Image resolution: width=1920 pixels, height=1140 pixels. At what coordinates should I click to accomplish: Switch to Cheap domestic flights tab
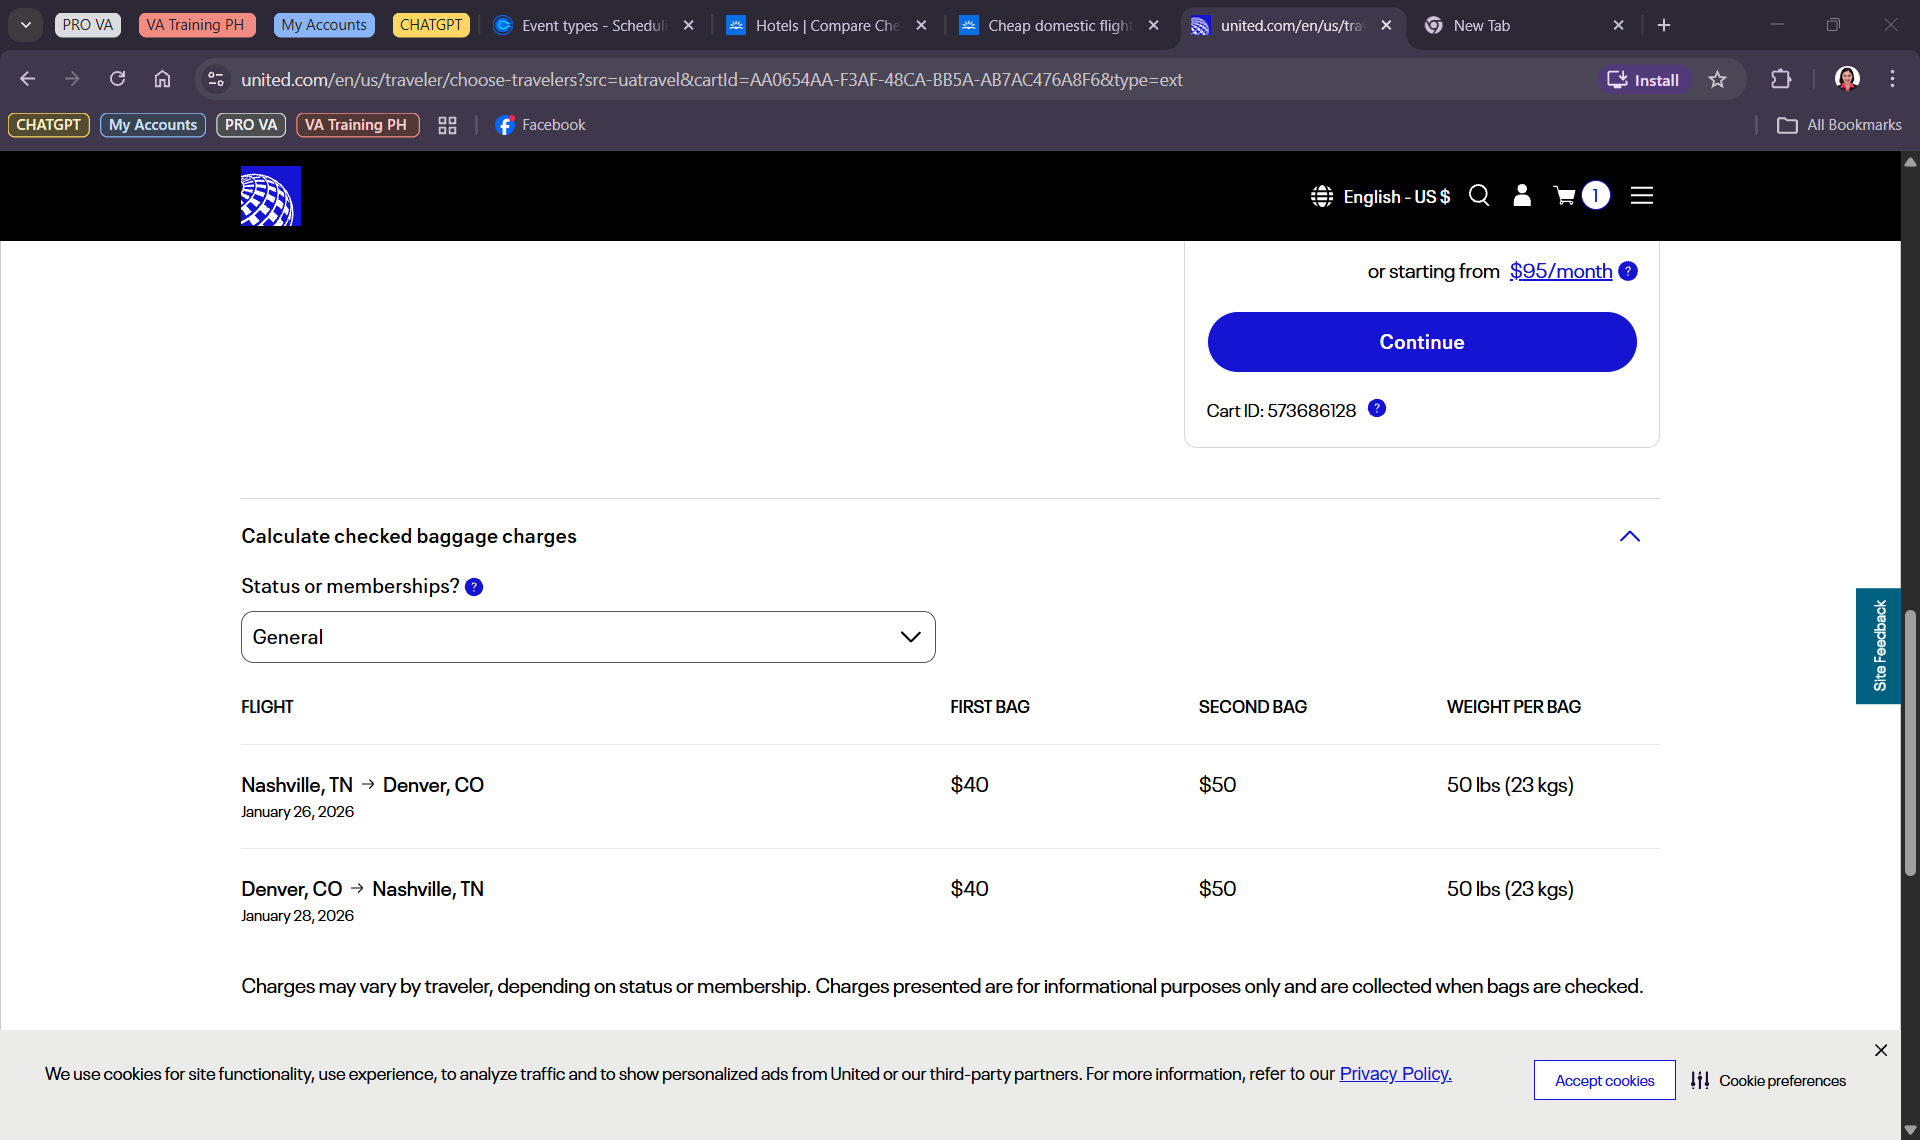pos(1058,25)
